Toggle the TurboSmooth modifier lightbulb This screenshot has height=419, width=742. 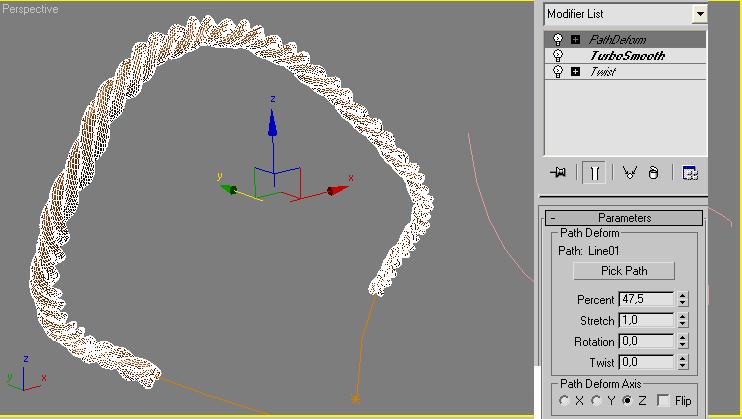pos(558,56)
